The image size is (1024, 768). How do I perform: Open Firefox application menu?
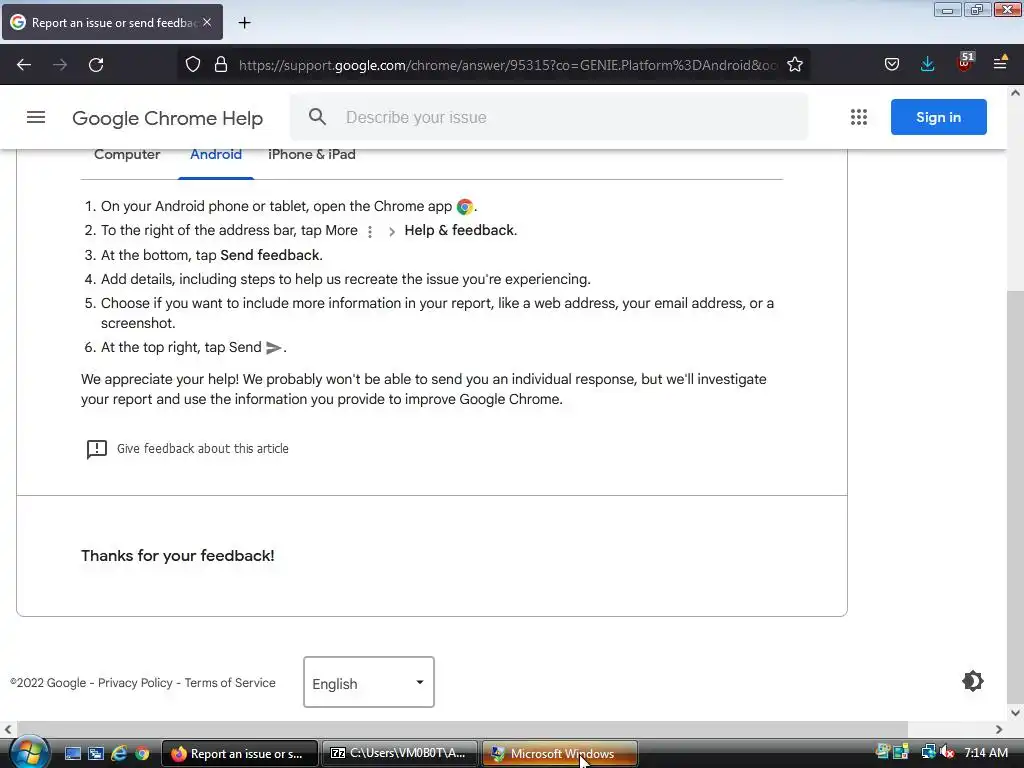click(1000, 63)
